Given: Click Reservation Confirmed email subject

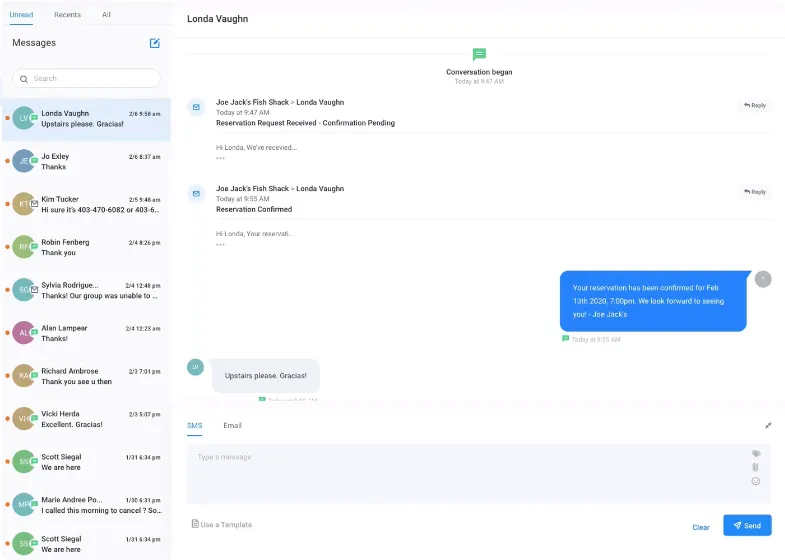Looking at the screenshot, I should [254, 210].
